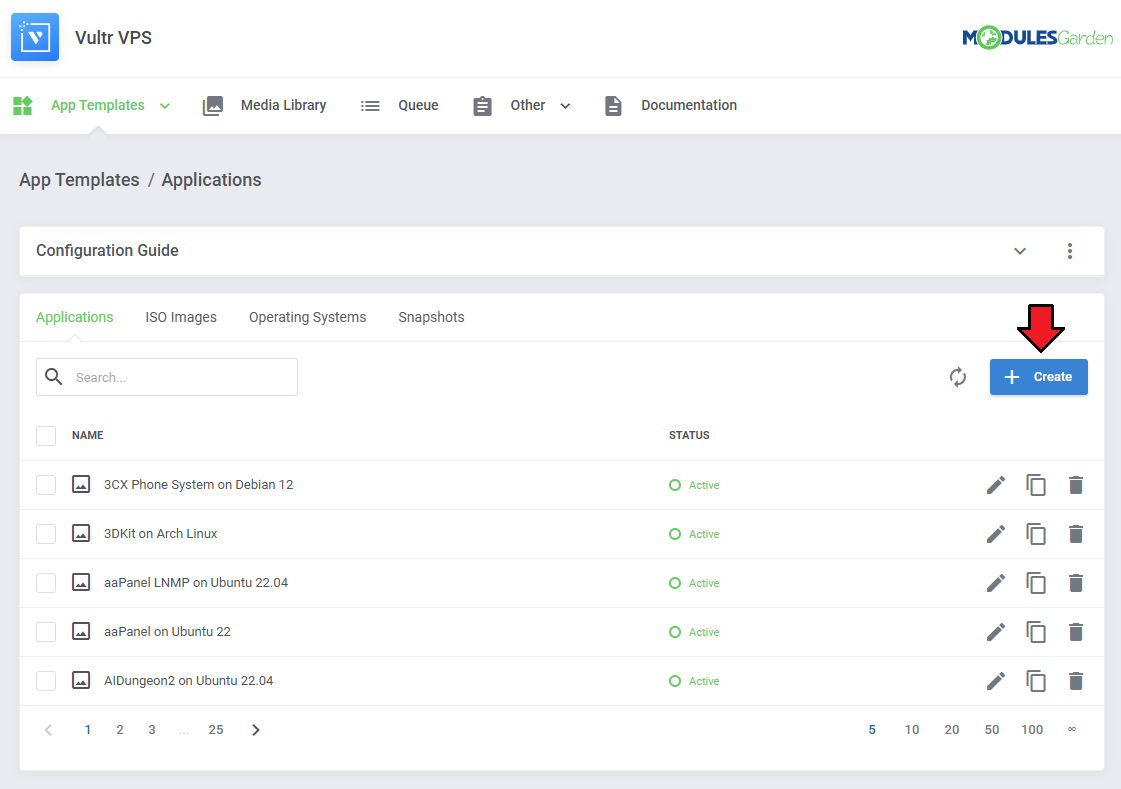The height and width of the screenshot is (789, 1121).
Task: Switch to the Operating Systems tab
Action: 307,317
